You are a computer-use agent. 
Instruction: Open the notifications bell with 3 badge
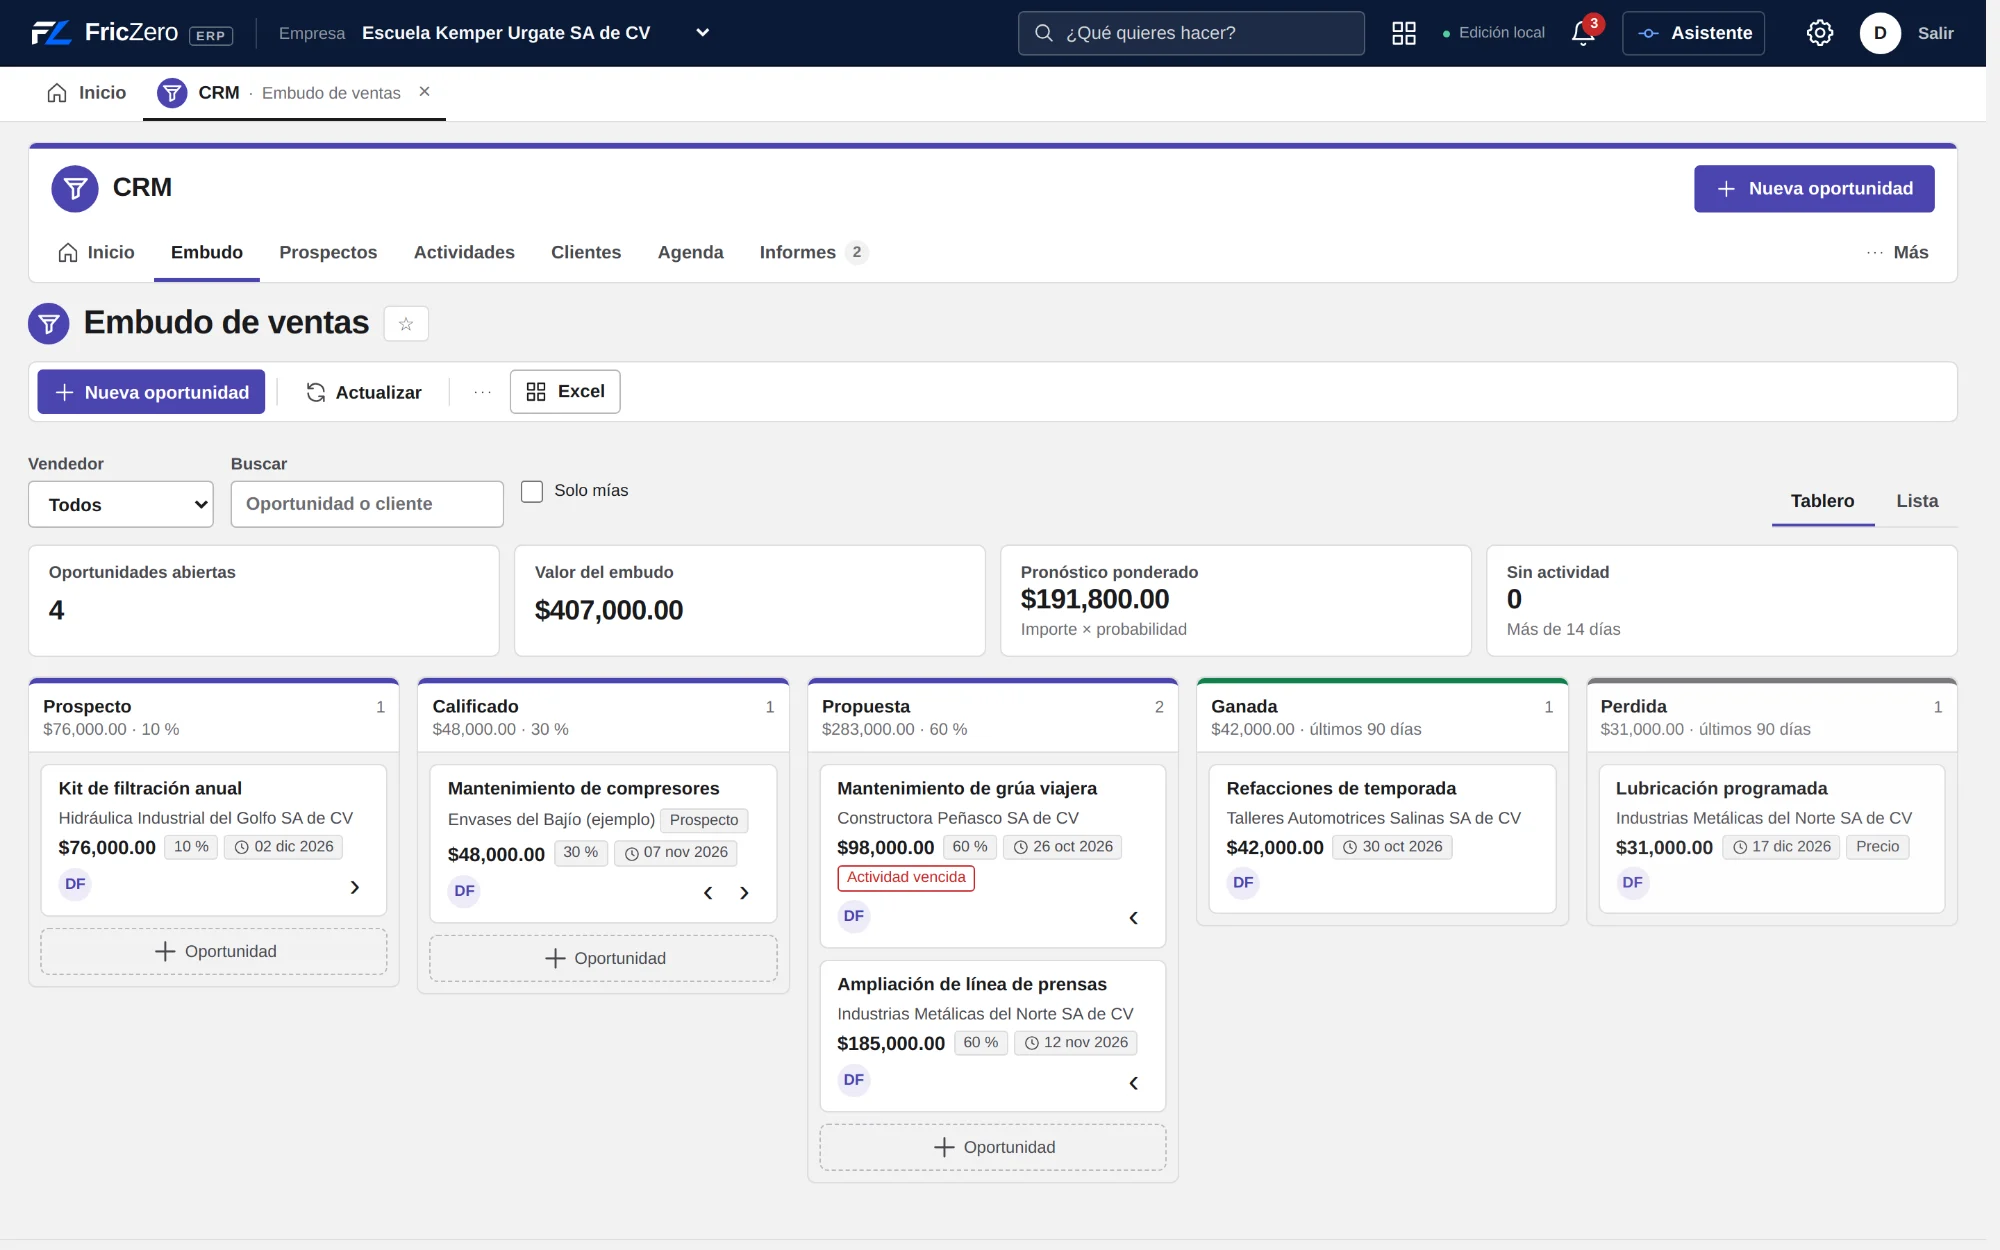click(1584, 33)
